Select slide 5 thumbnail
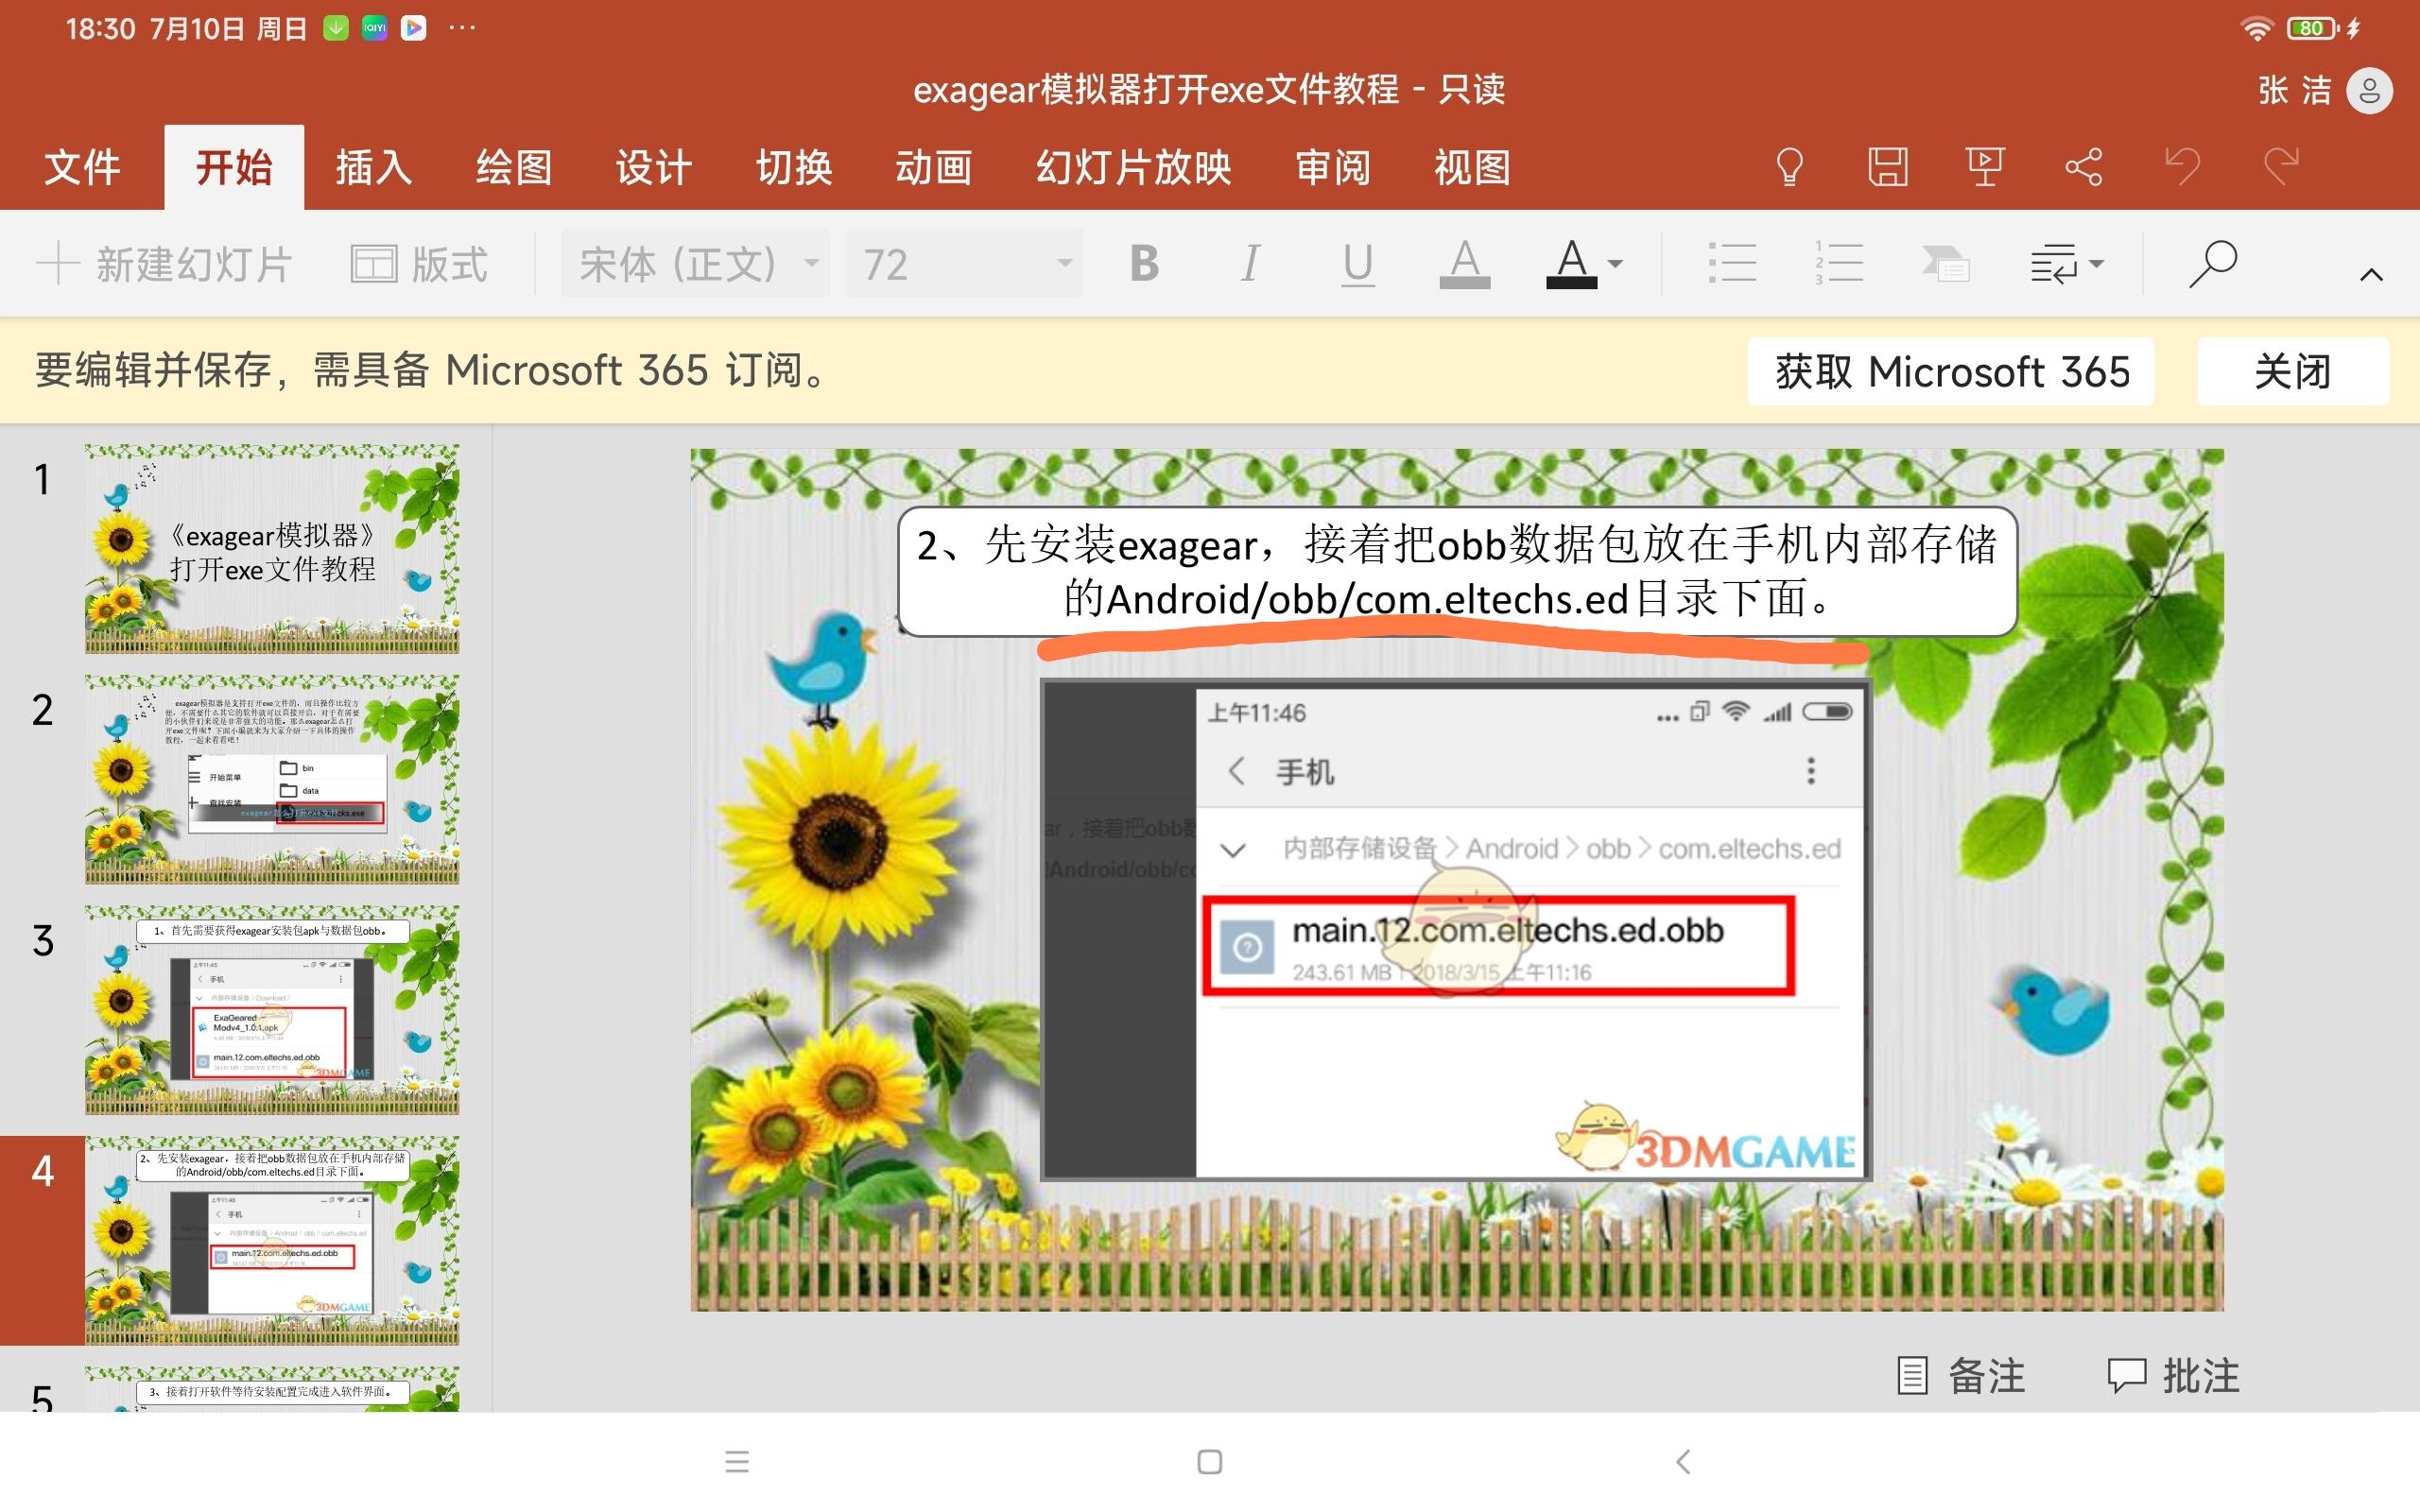 point(272,1389)
